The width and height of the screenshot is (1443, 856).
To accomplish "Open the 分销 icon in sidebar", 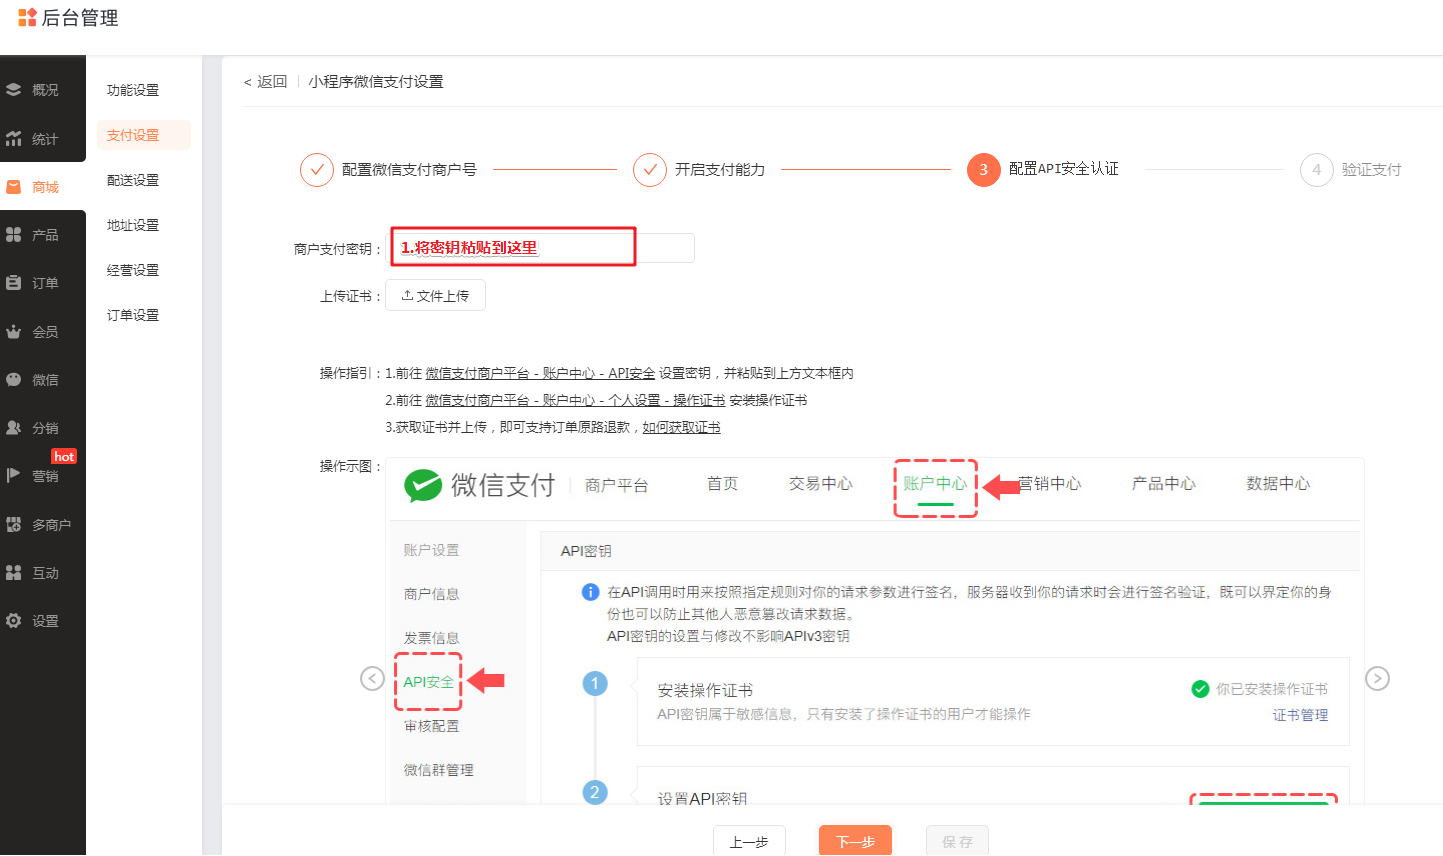I will [x=14, y=428].
